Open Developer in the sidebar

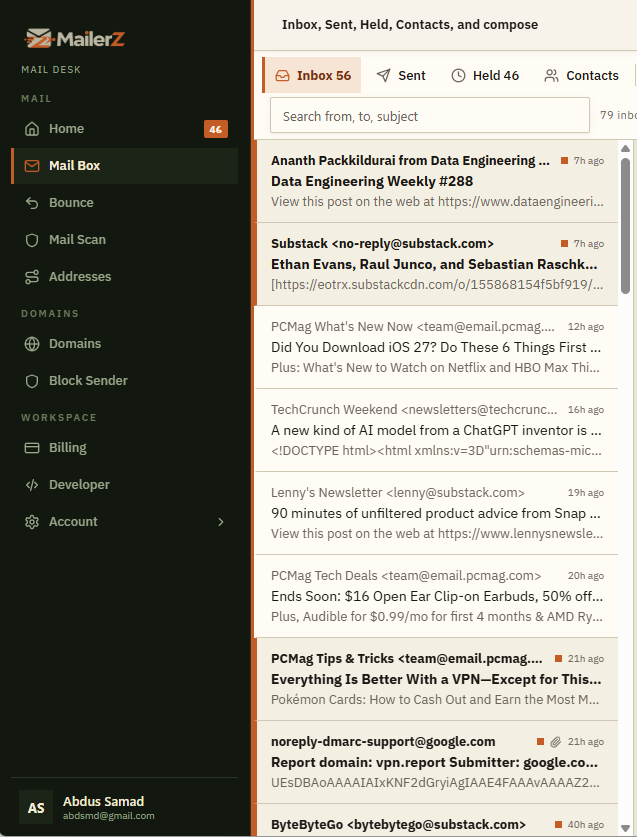[x=125, y=485]
